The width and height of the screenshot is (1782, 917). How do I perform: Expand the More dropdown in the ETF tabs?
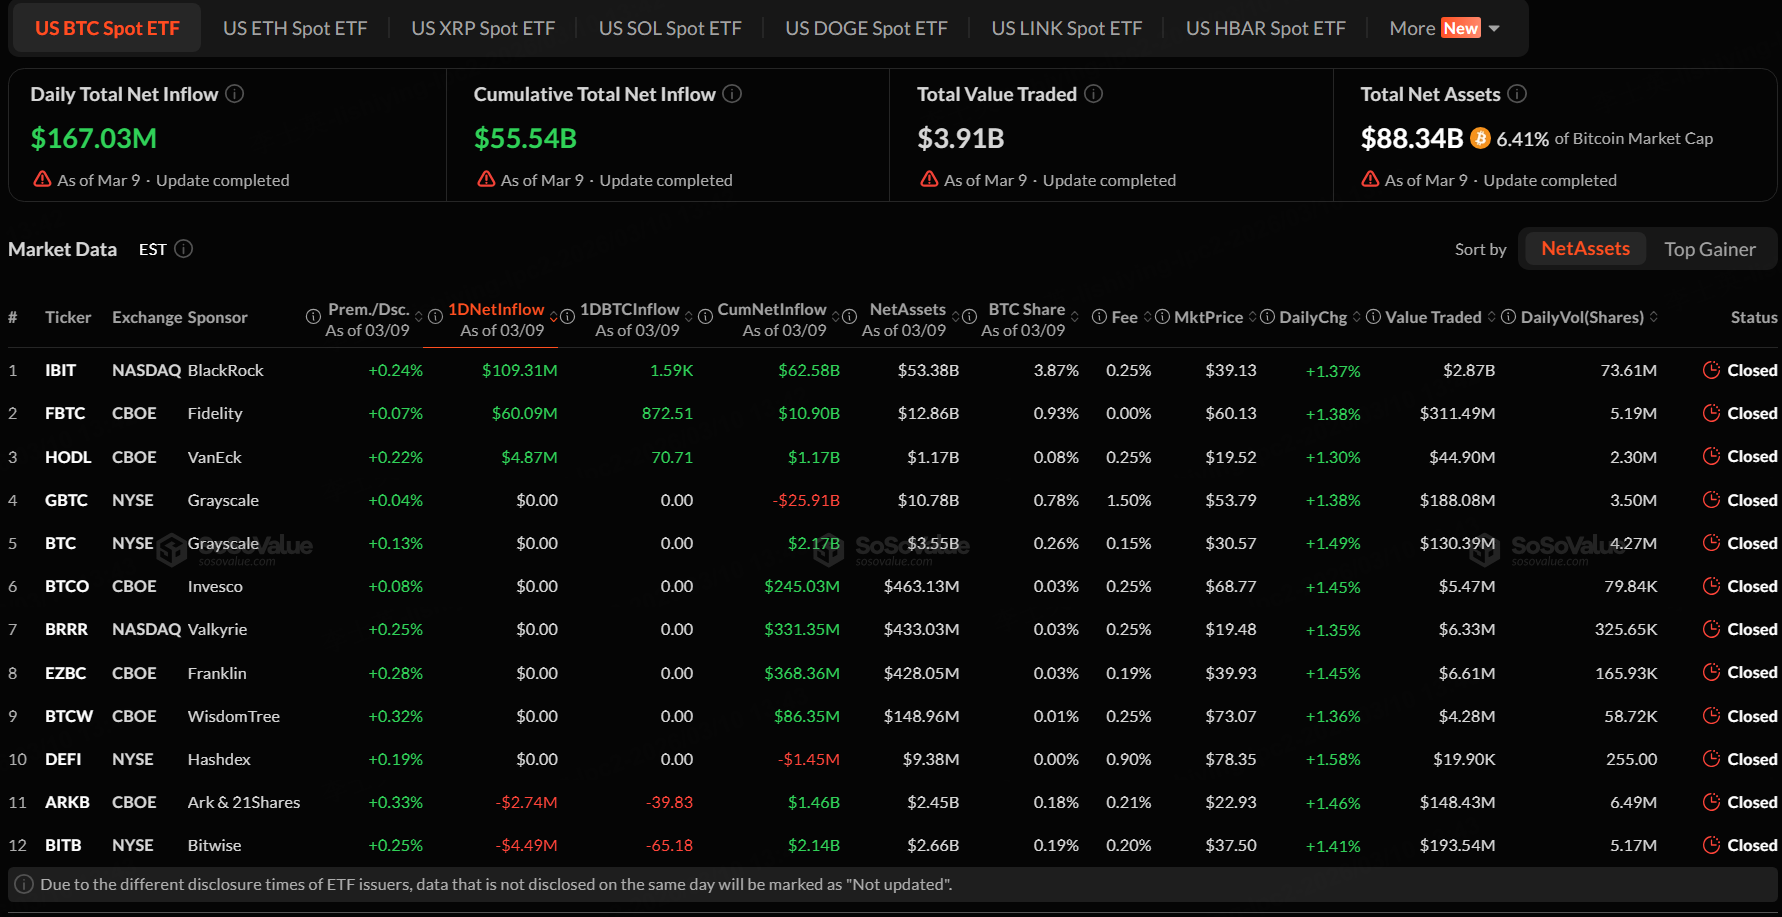click(x=1443, y=29)
